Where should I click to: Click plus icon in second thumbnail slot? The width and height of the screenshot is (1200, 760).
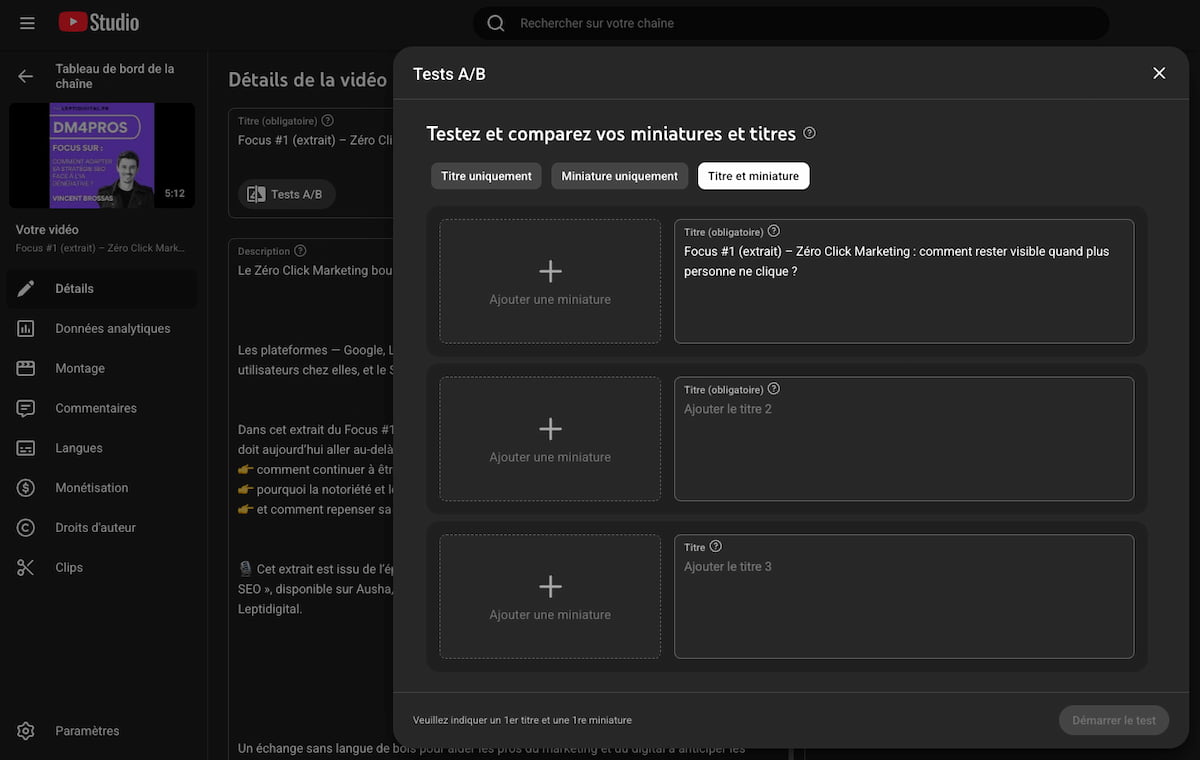(x=550, y=429)
